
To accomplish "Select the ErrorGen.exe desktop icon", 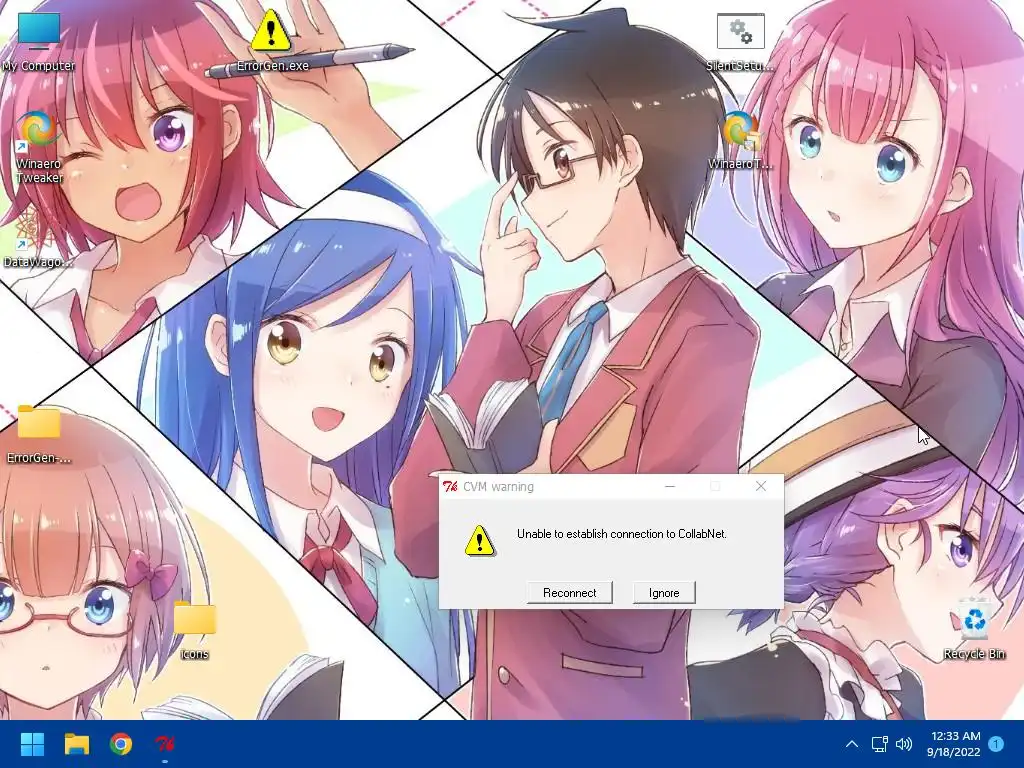I will click(x=272, y=40).
